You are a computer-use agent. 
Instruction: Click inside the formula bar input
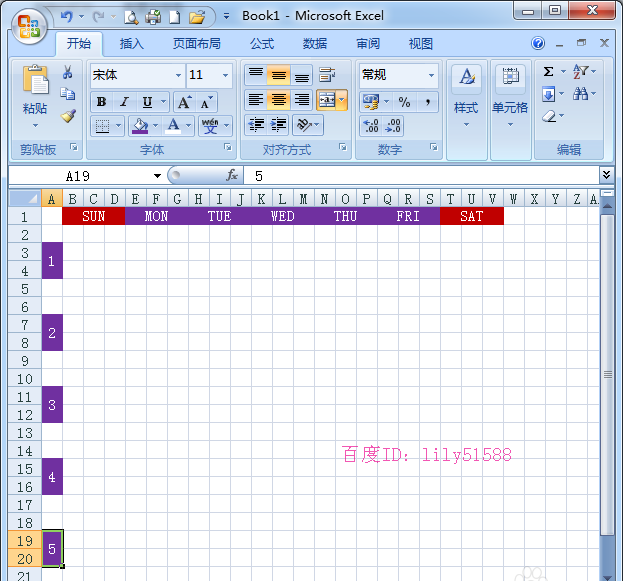421,175
